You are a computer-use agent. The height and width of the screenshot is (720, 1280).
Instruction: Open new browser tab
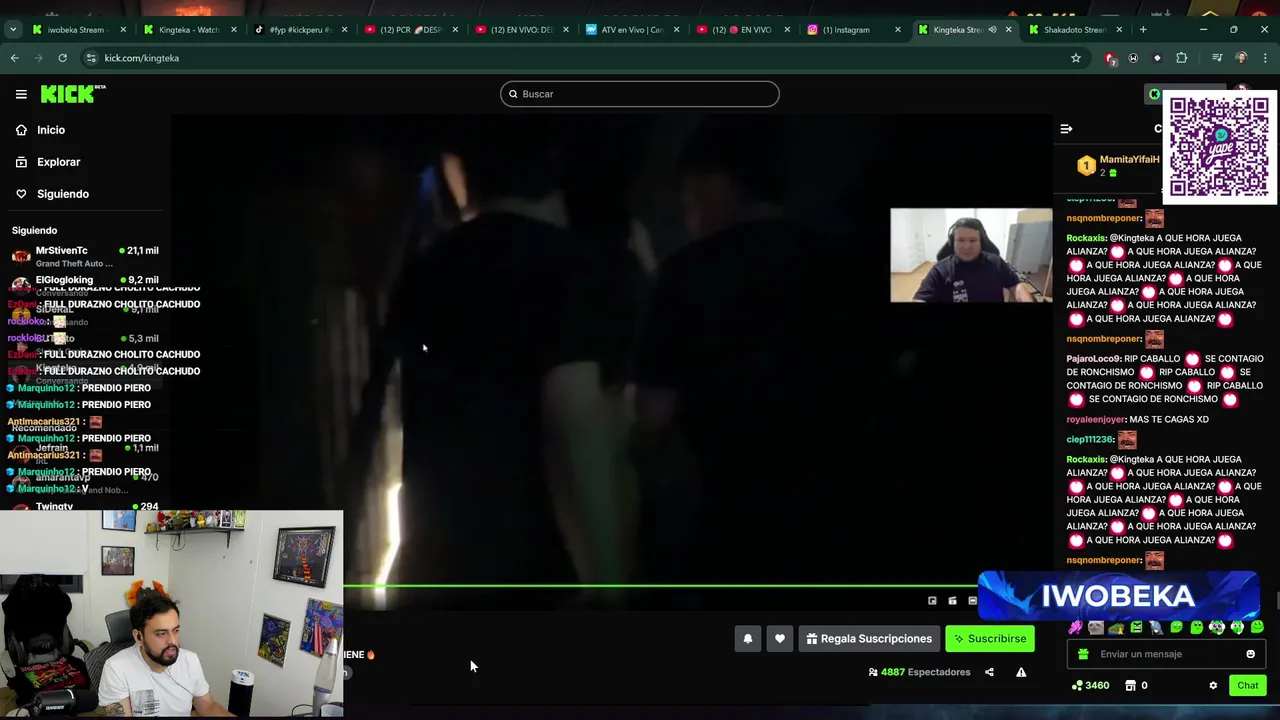(x=1143, y=30)
